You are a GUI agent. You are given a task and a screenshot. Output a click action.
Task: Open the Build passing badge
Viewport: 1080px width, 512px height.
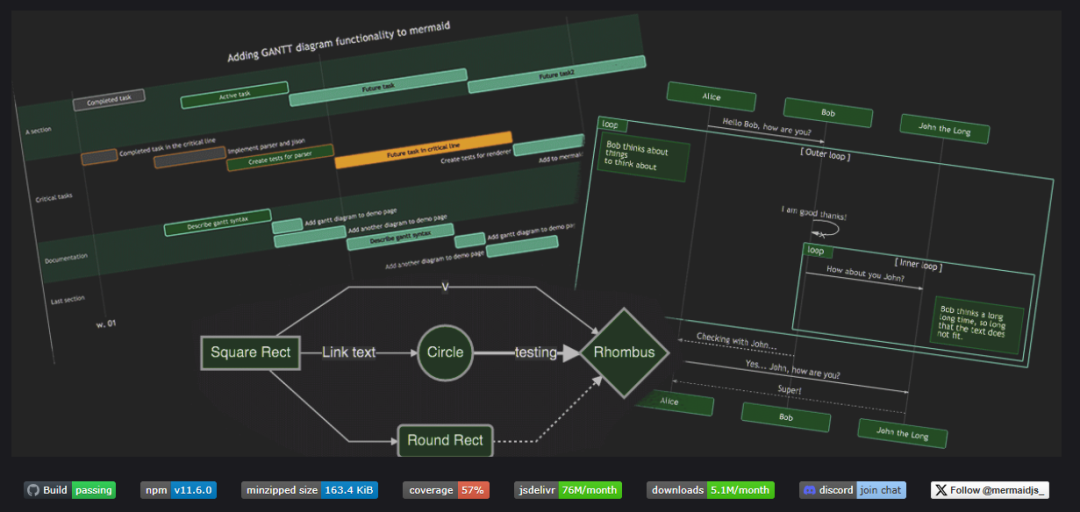coord(70,491)
